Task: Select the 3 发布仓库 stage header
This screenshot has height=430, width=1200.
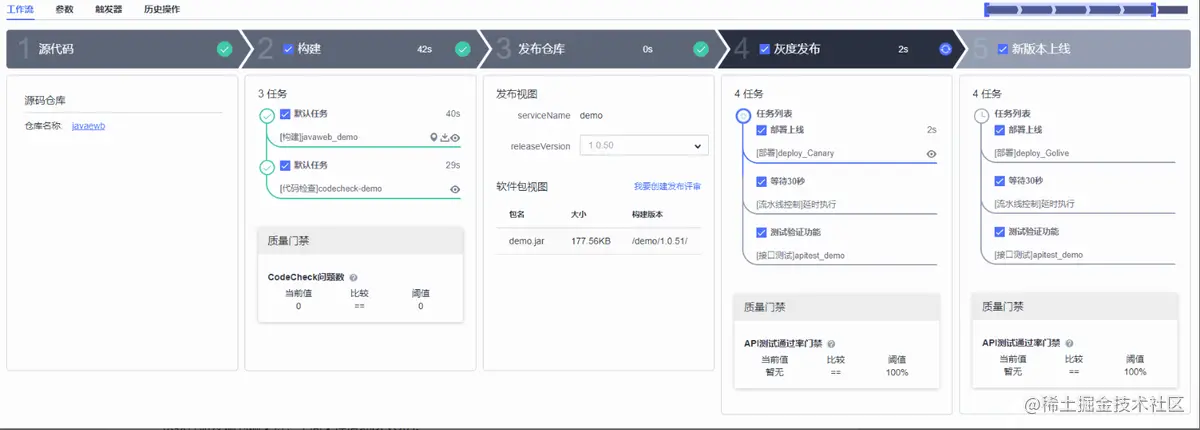Action: [x=599, y=48]
